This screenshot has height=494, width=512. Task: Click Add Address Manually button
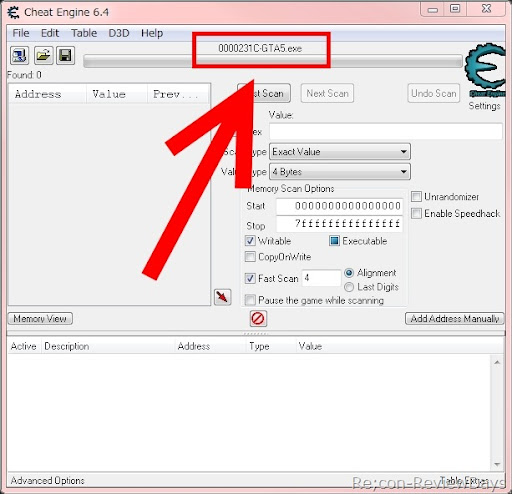[455, 319]
